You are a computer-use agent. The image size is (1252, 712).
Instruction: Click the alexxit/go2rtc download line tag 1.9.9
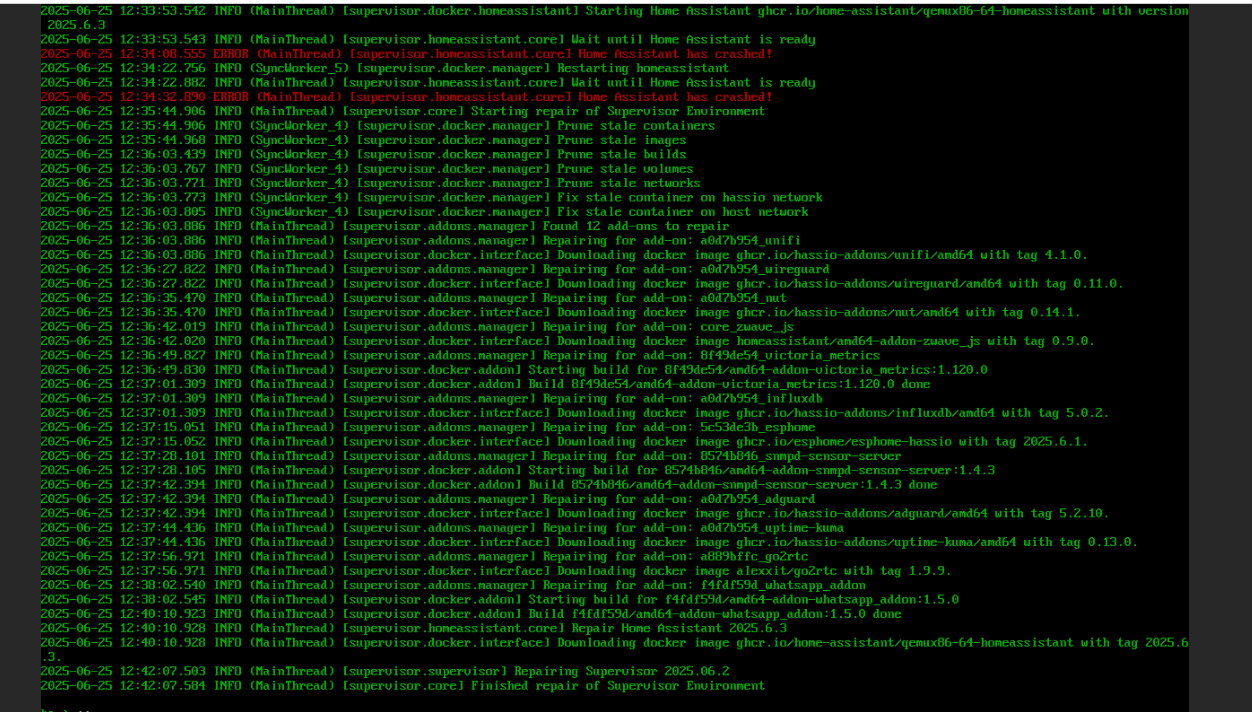tap(496, 571)
